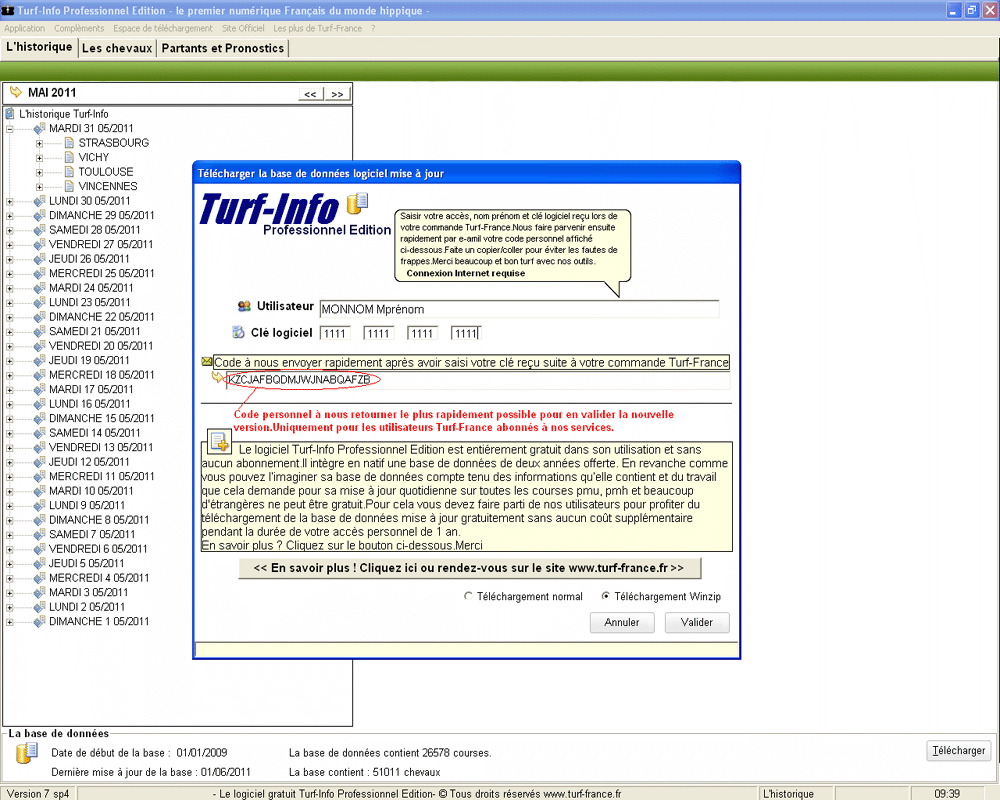Click the Annuler button
Screen dimensions: 1000x800
(622, 622)
